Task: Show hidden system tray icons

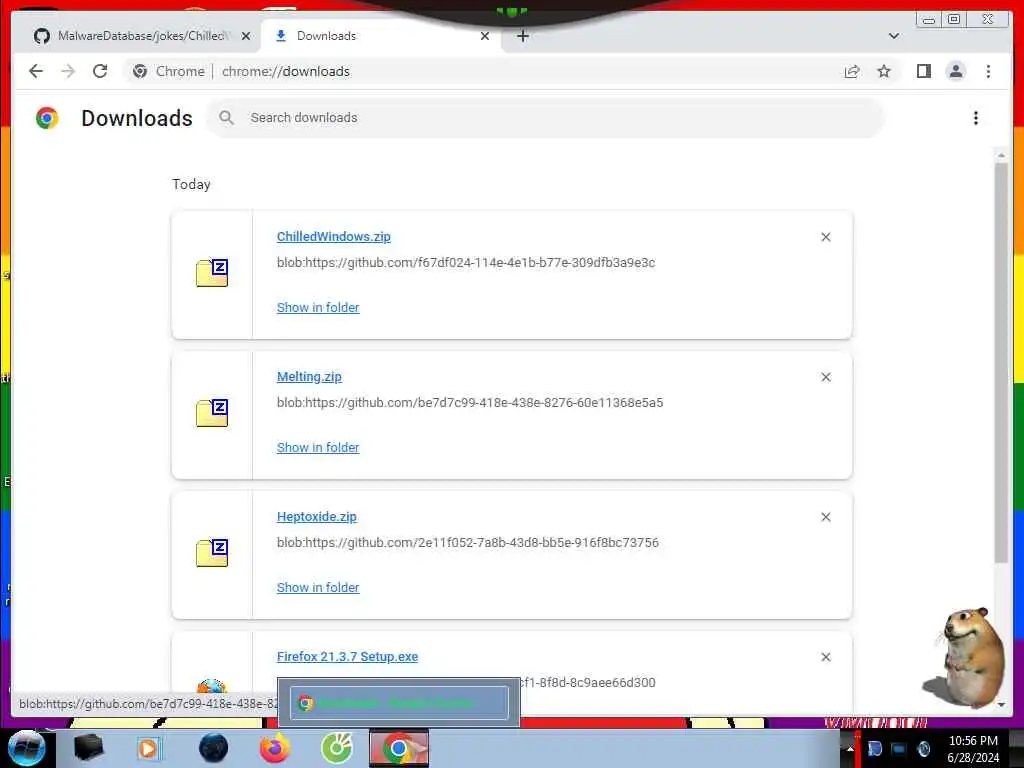Action: pyautogui.click(x=850, y=748)
